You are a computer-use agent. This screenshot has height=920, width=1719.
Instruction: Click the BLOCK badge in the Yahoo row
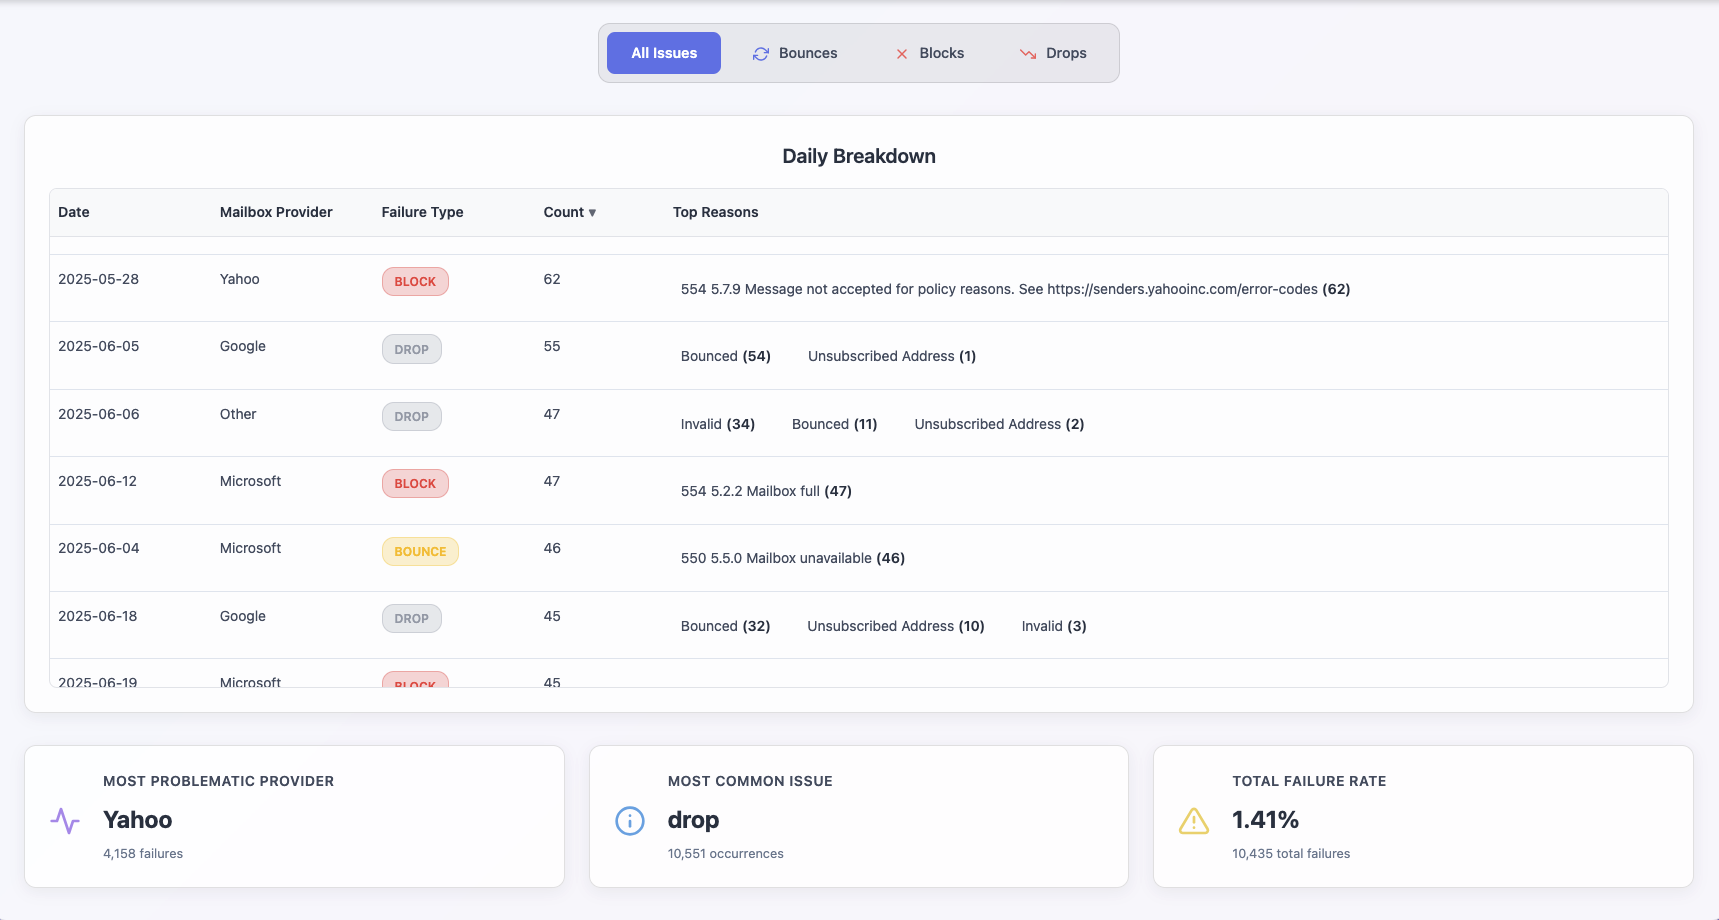[x=415, y=282]
